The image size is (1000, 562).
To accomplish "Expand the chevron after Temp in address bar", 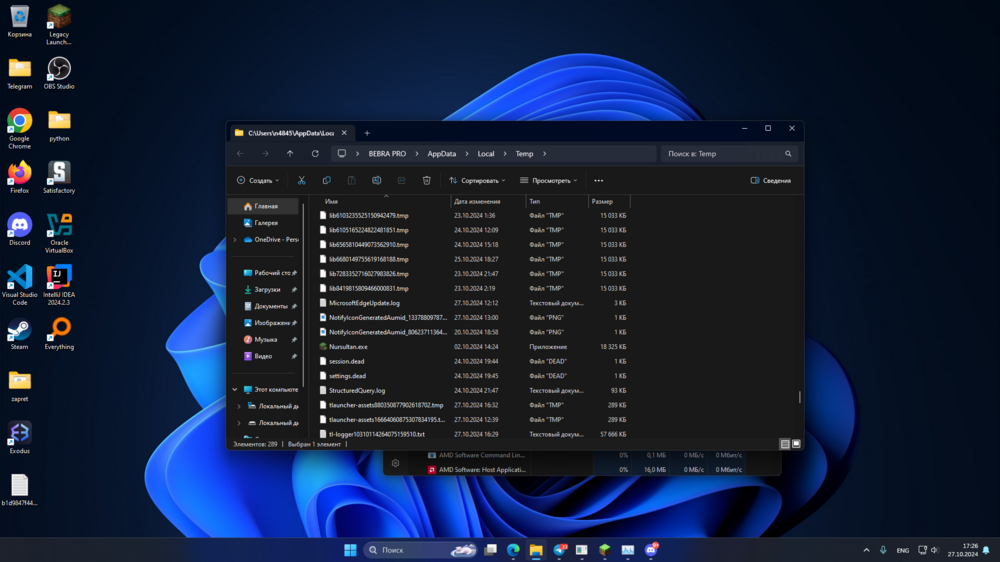I will pyautogui.click(x=545, y=154).
